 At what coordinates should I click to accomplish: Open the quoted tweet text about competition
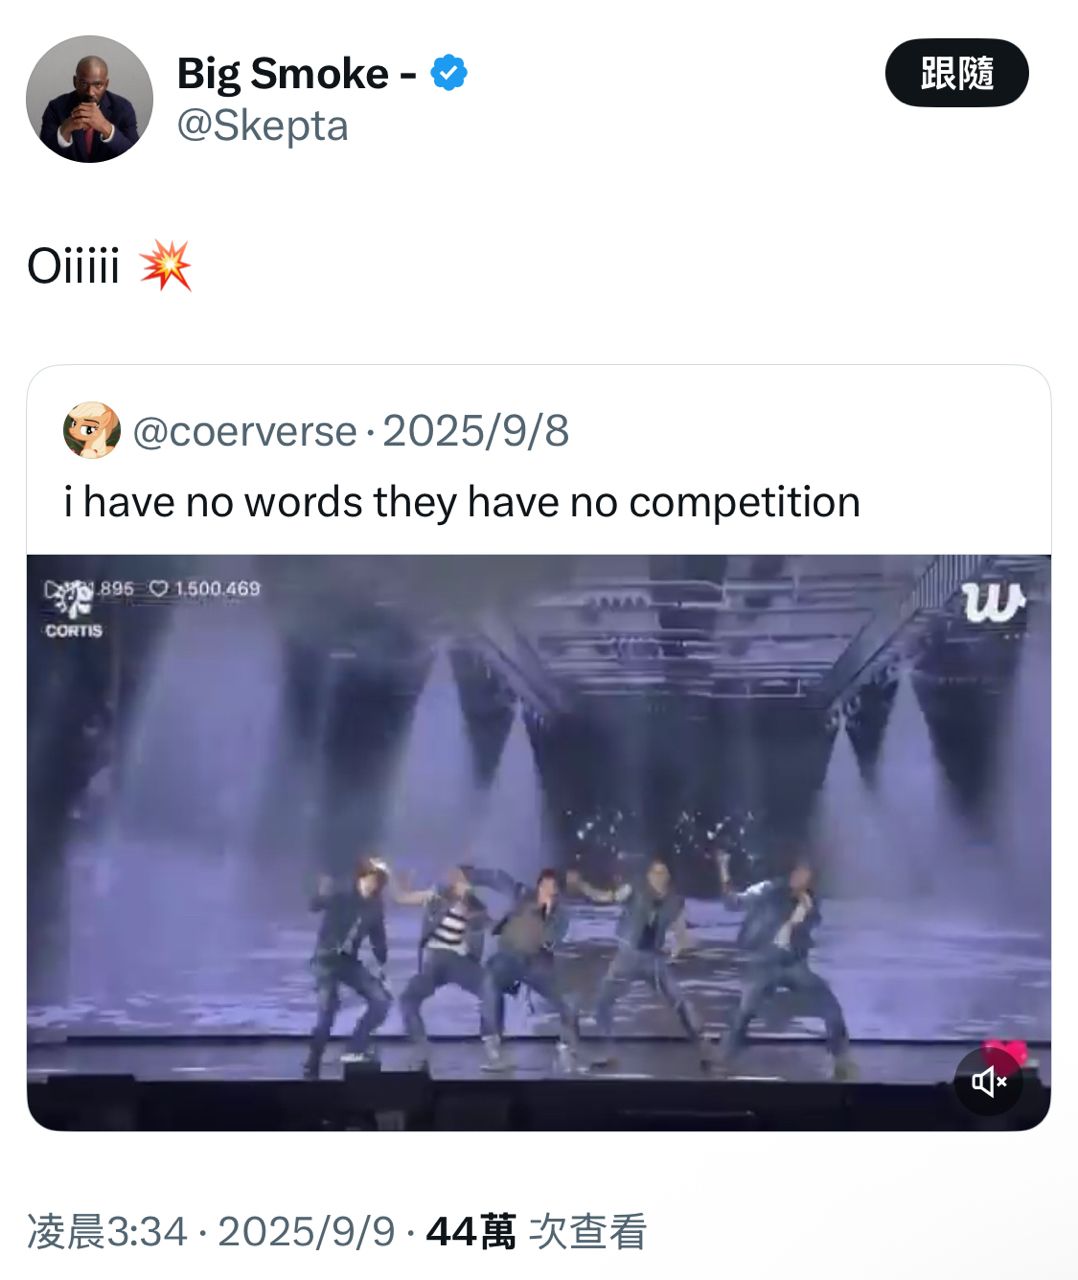461,502
